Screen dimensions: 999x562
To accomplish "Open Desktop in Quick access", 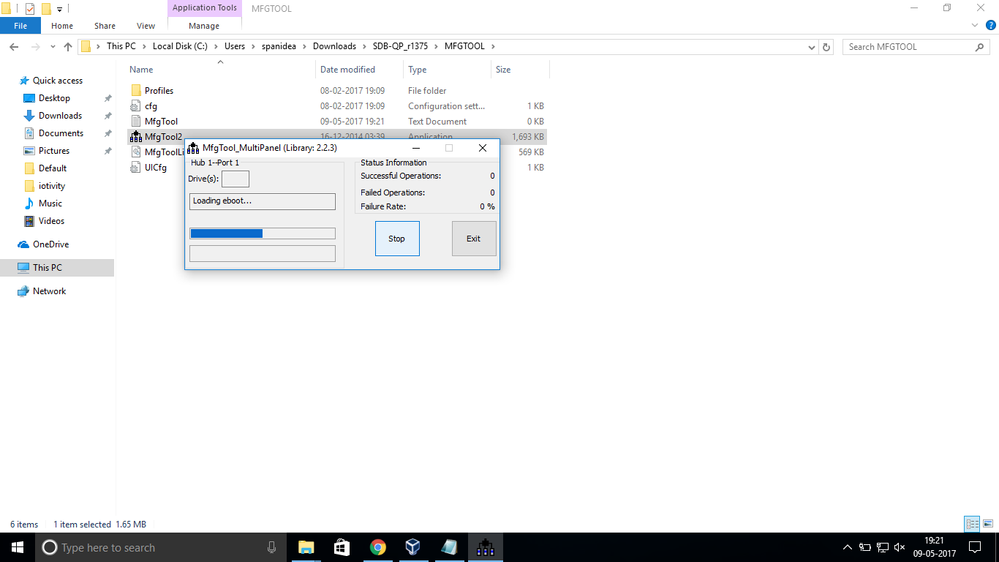I will click(x=54, y=98).
